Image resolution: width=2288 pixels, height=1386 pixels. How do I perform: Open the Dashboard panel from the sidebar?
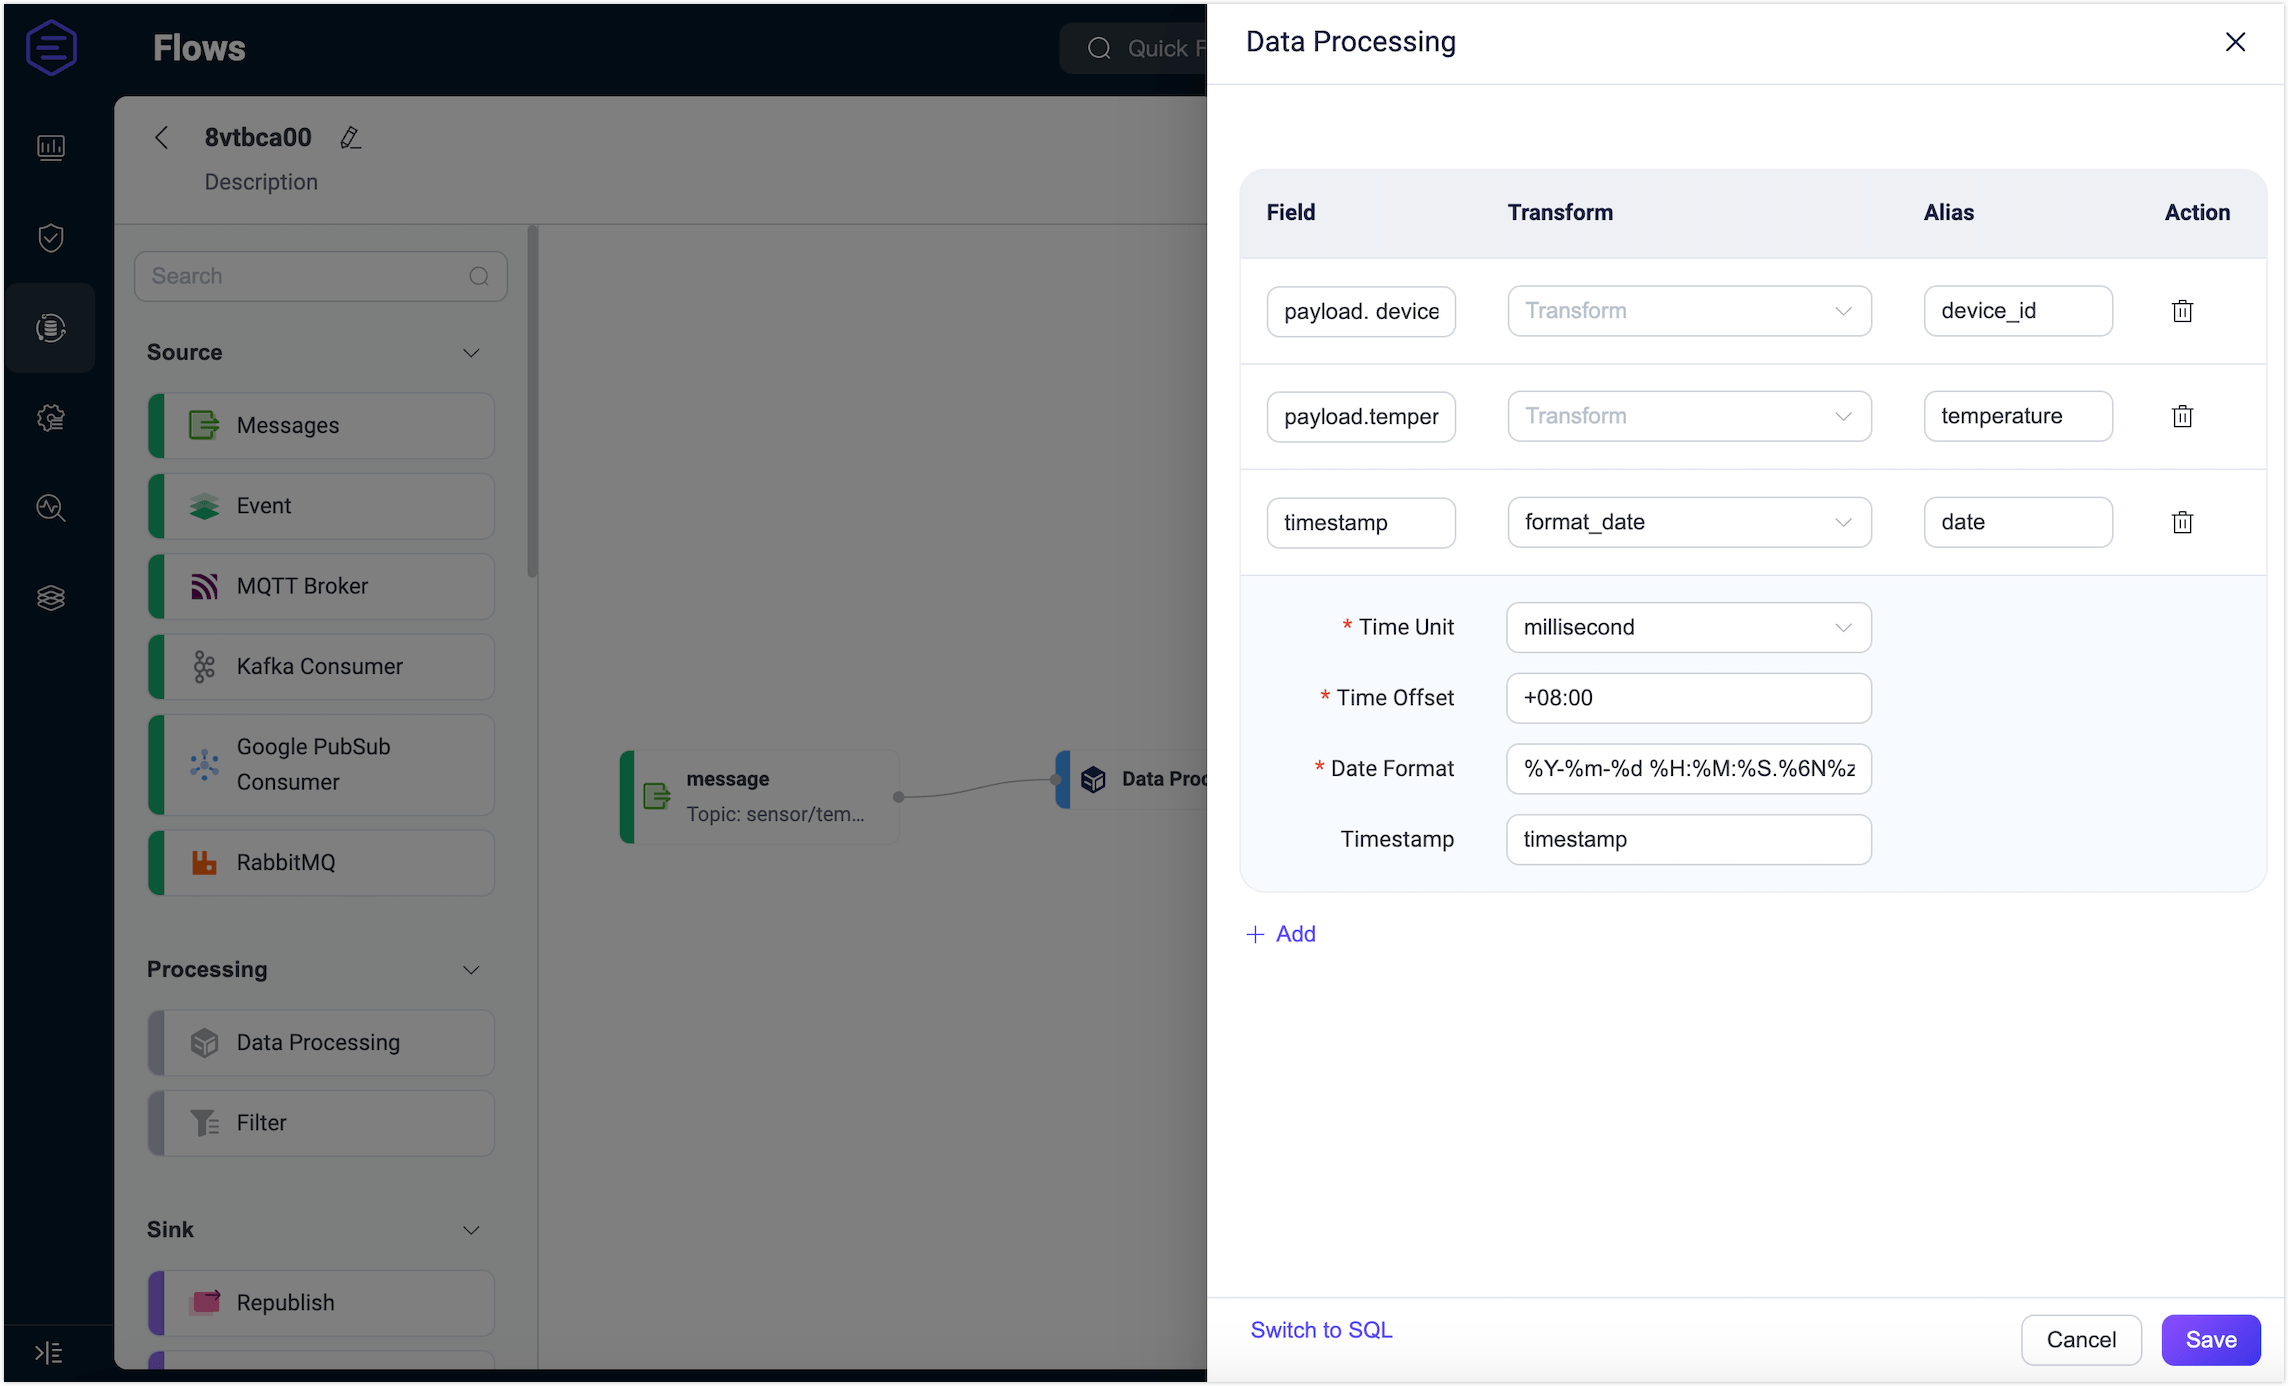51,147
